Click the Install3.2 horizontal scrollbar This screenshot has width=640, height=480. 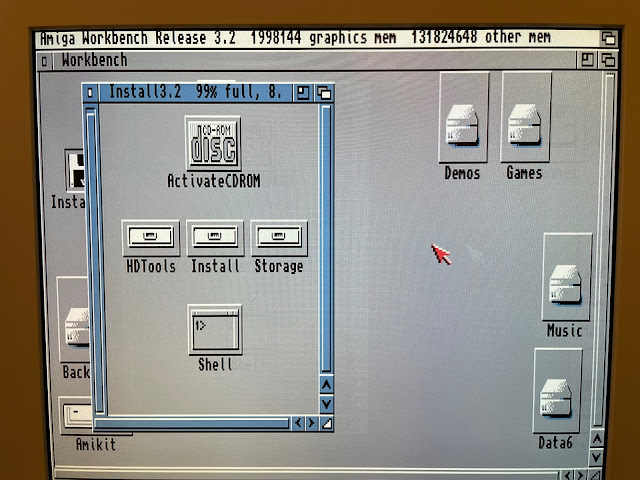[192, 424]
